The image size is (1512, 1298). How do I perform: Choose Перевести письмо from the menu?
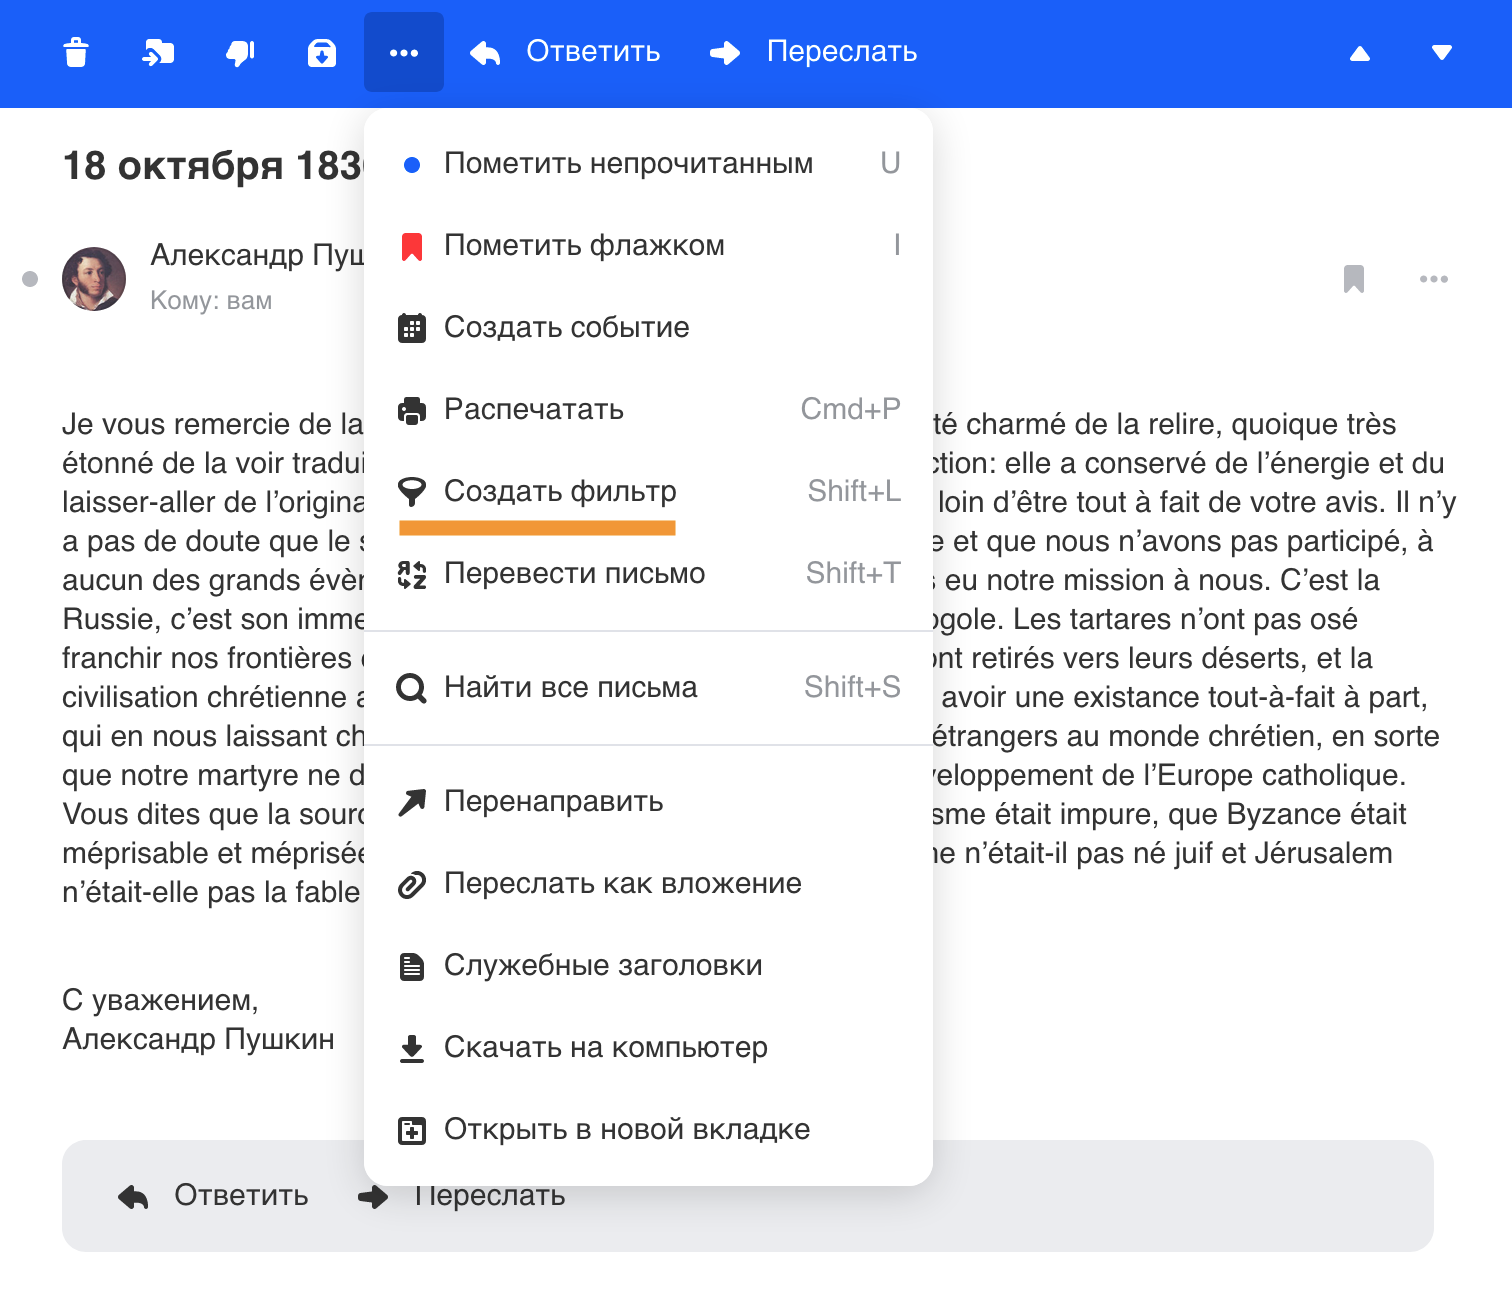point(648,573)
